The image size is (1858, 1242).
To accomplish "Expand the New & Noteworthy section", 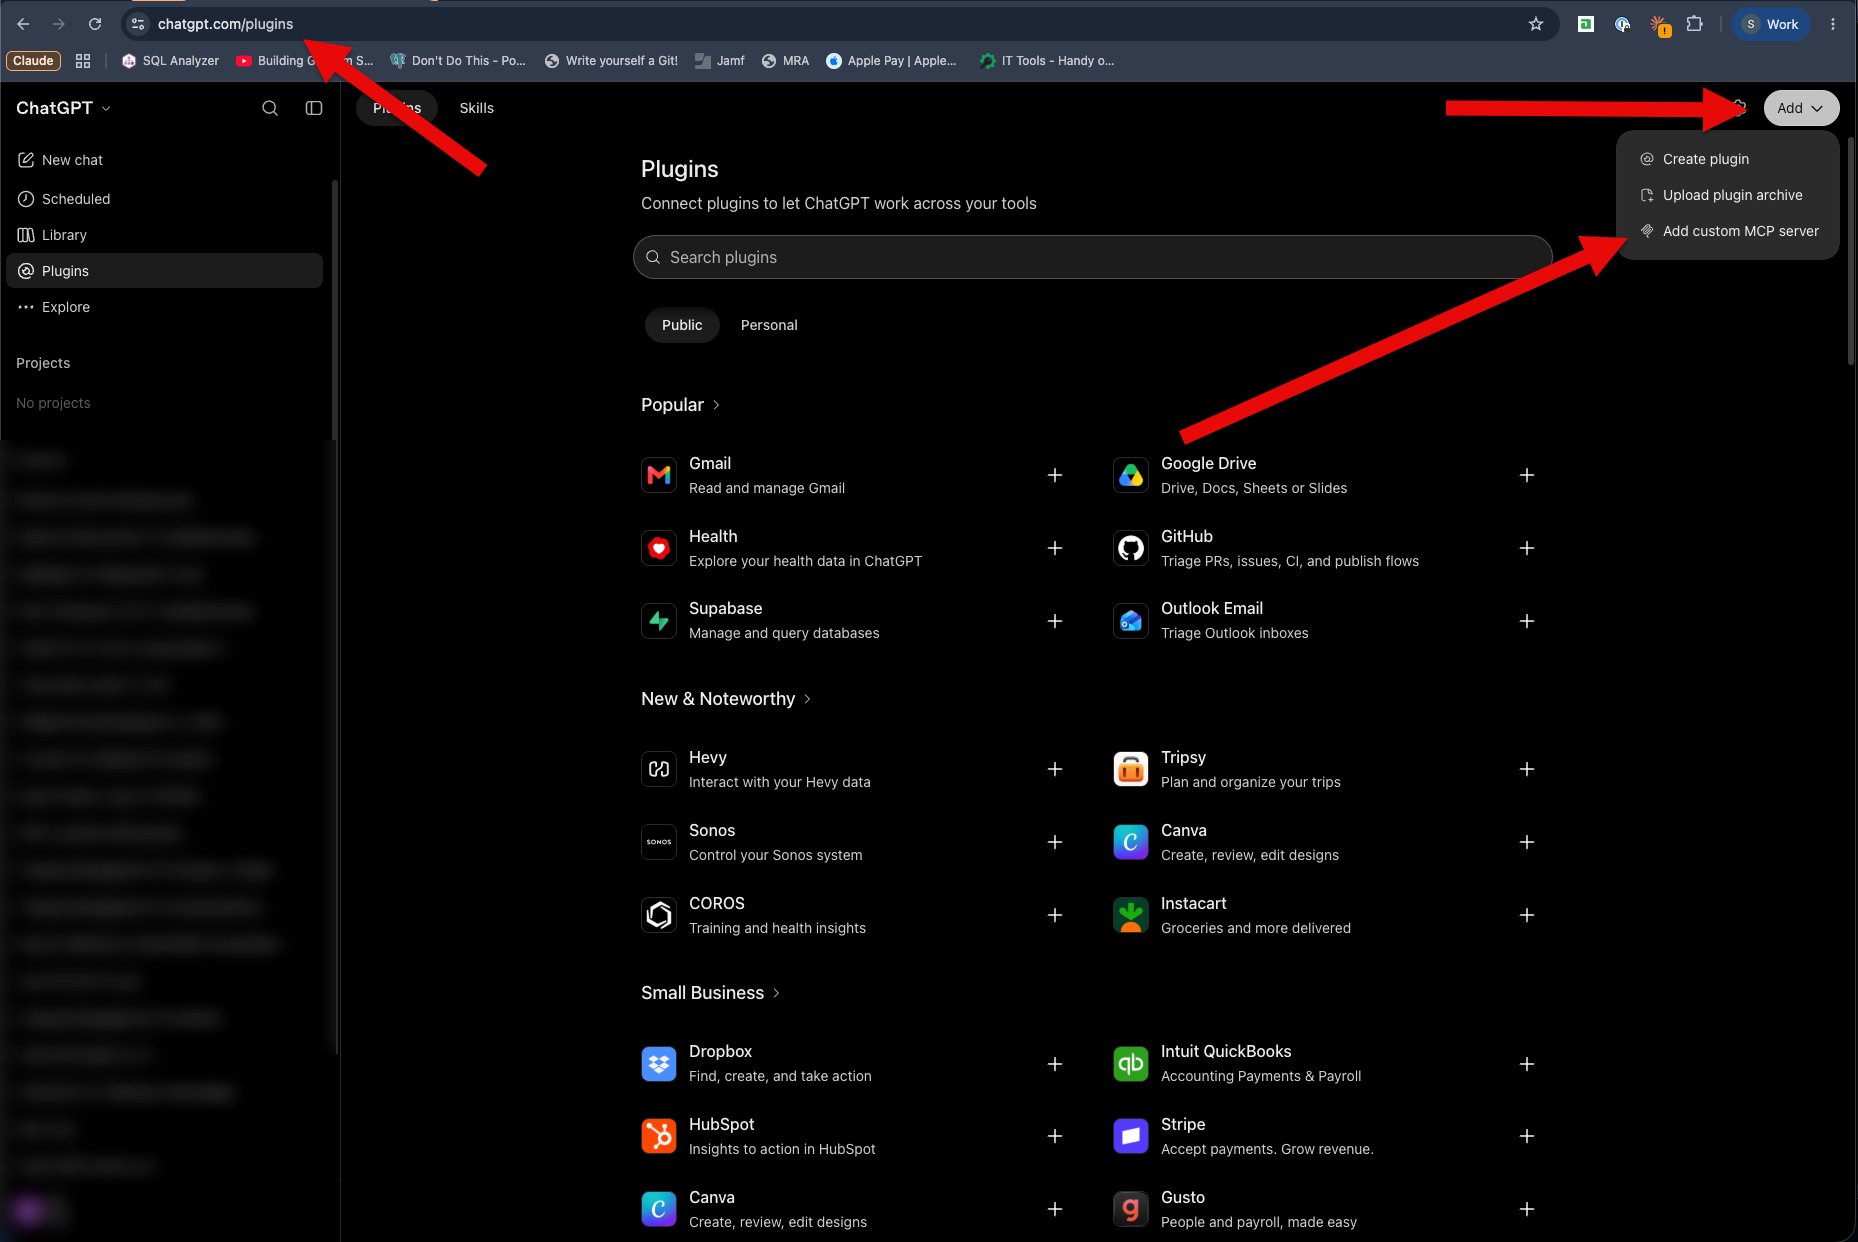I will [x=726, y=699].
